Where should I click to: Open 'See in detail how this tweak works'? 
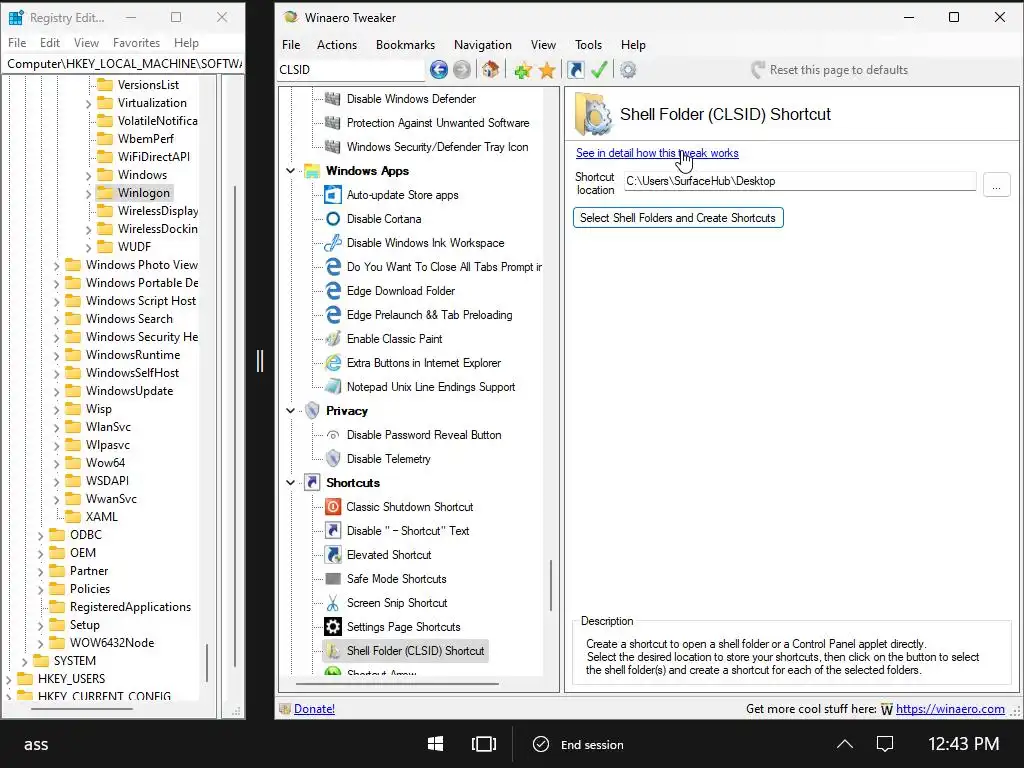[x=657, y=153]
